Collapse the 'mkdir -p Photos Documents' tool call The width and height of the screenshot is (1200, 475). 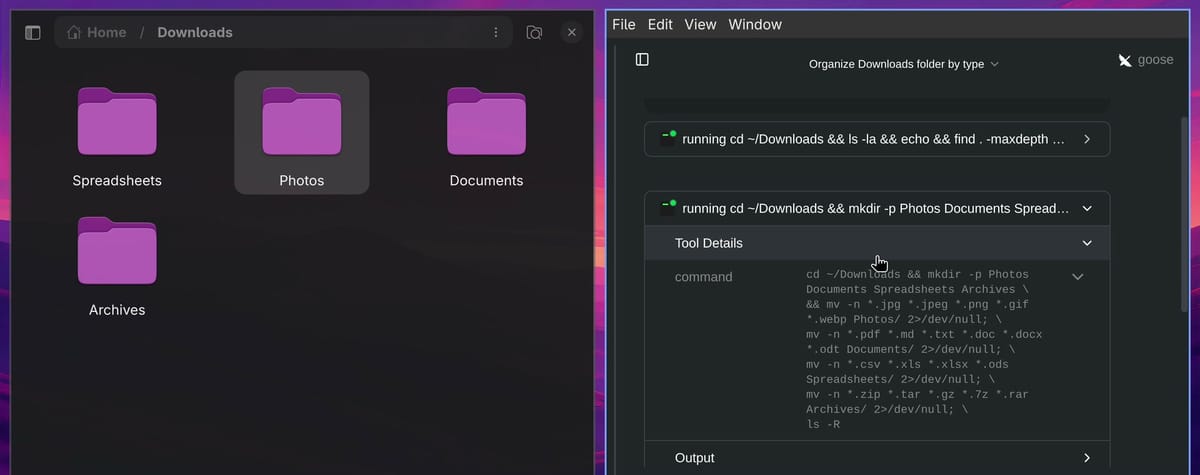pyautogui.click(x=877, y=208)
